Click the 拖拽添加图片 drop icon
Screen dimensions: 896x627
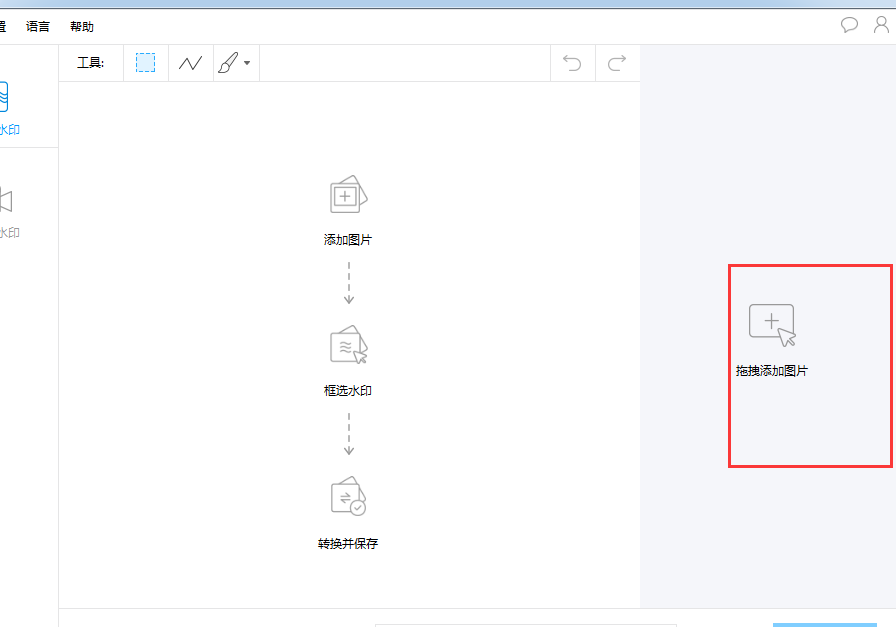tap(773, 325)
